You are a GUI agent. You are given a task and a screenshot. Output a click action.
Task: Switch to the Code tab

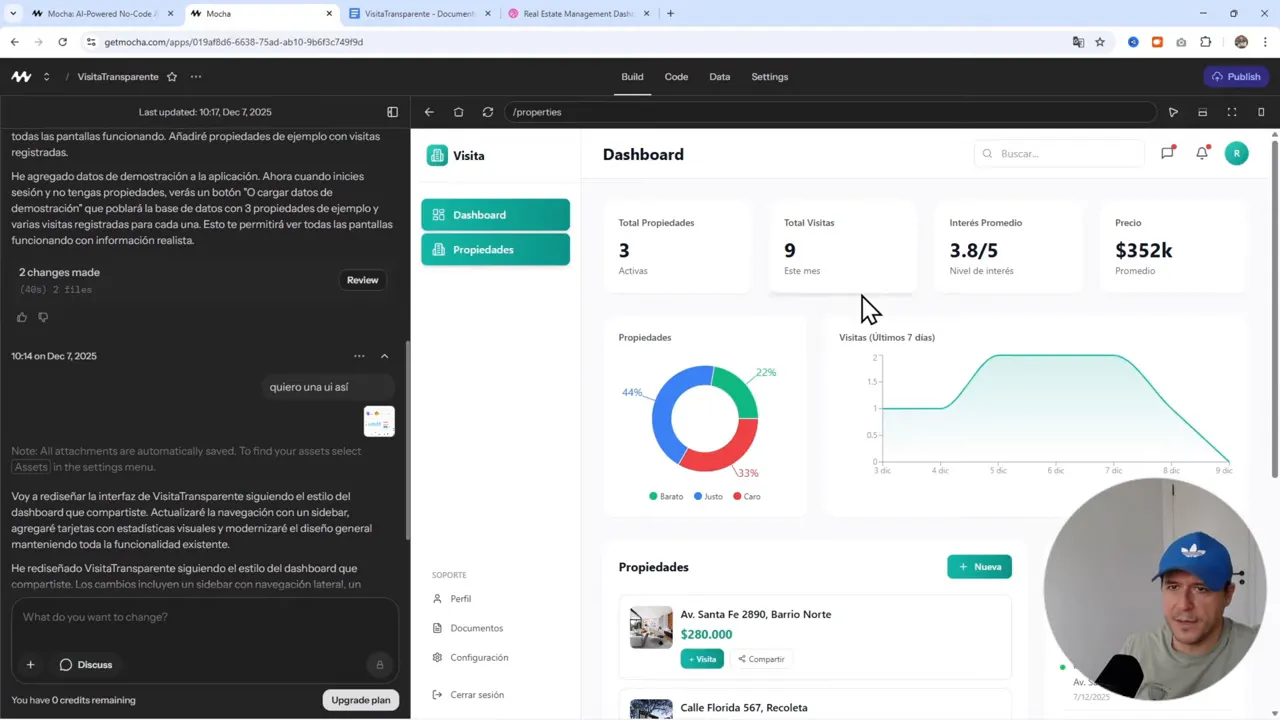[x=676, y=76]
